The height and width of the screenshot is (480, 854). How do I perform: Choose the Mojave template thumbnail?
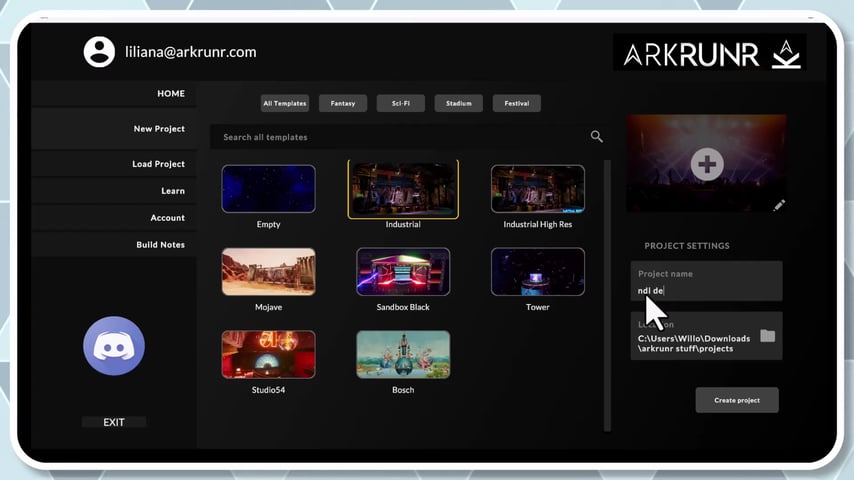tap(269, 272)
